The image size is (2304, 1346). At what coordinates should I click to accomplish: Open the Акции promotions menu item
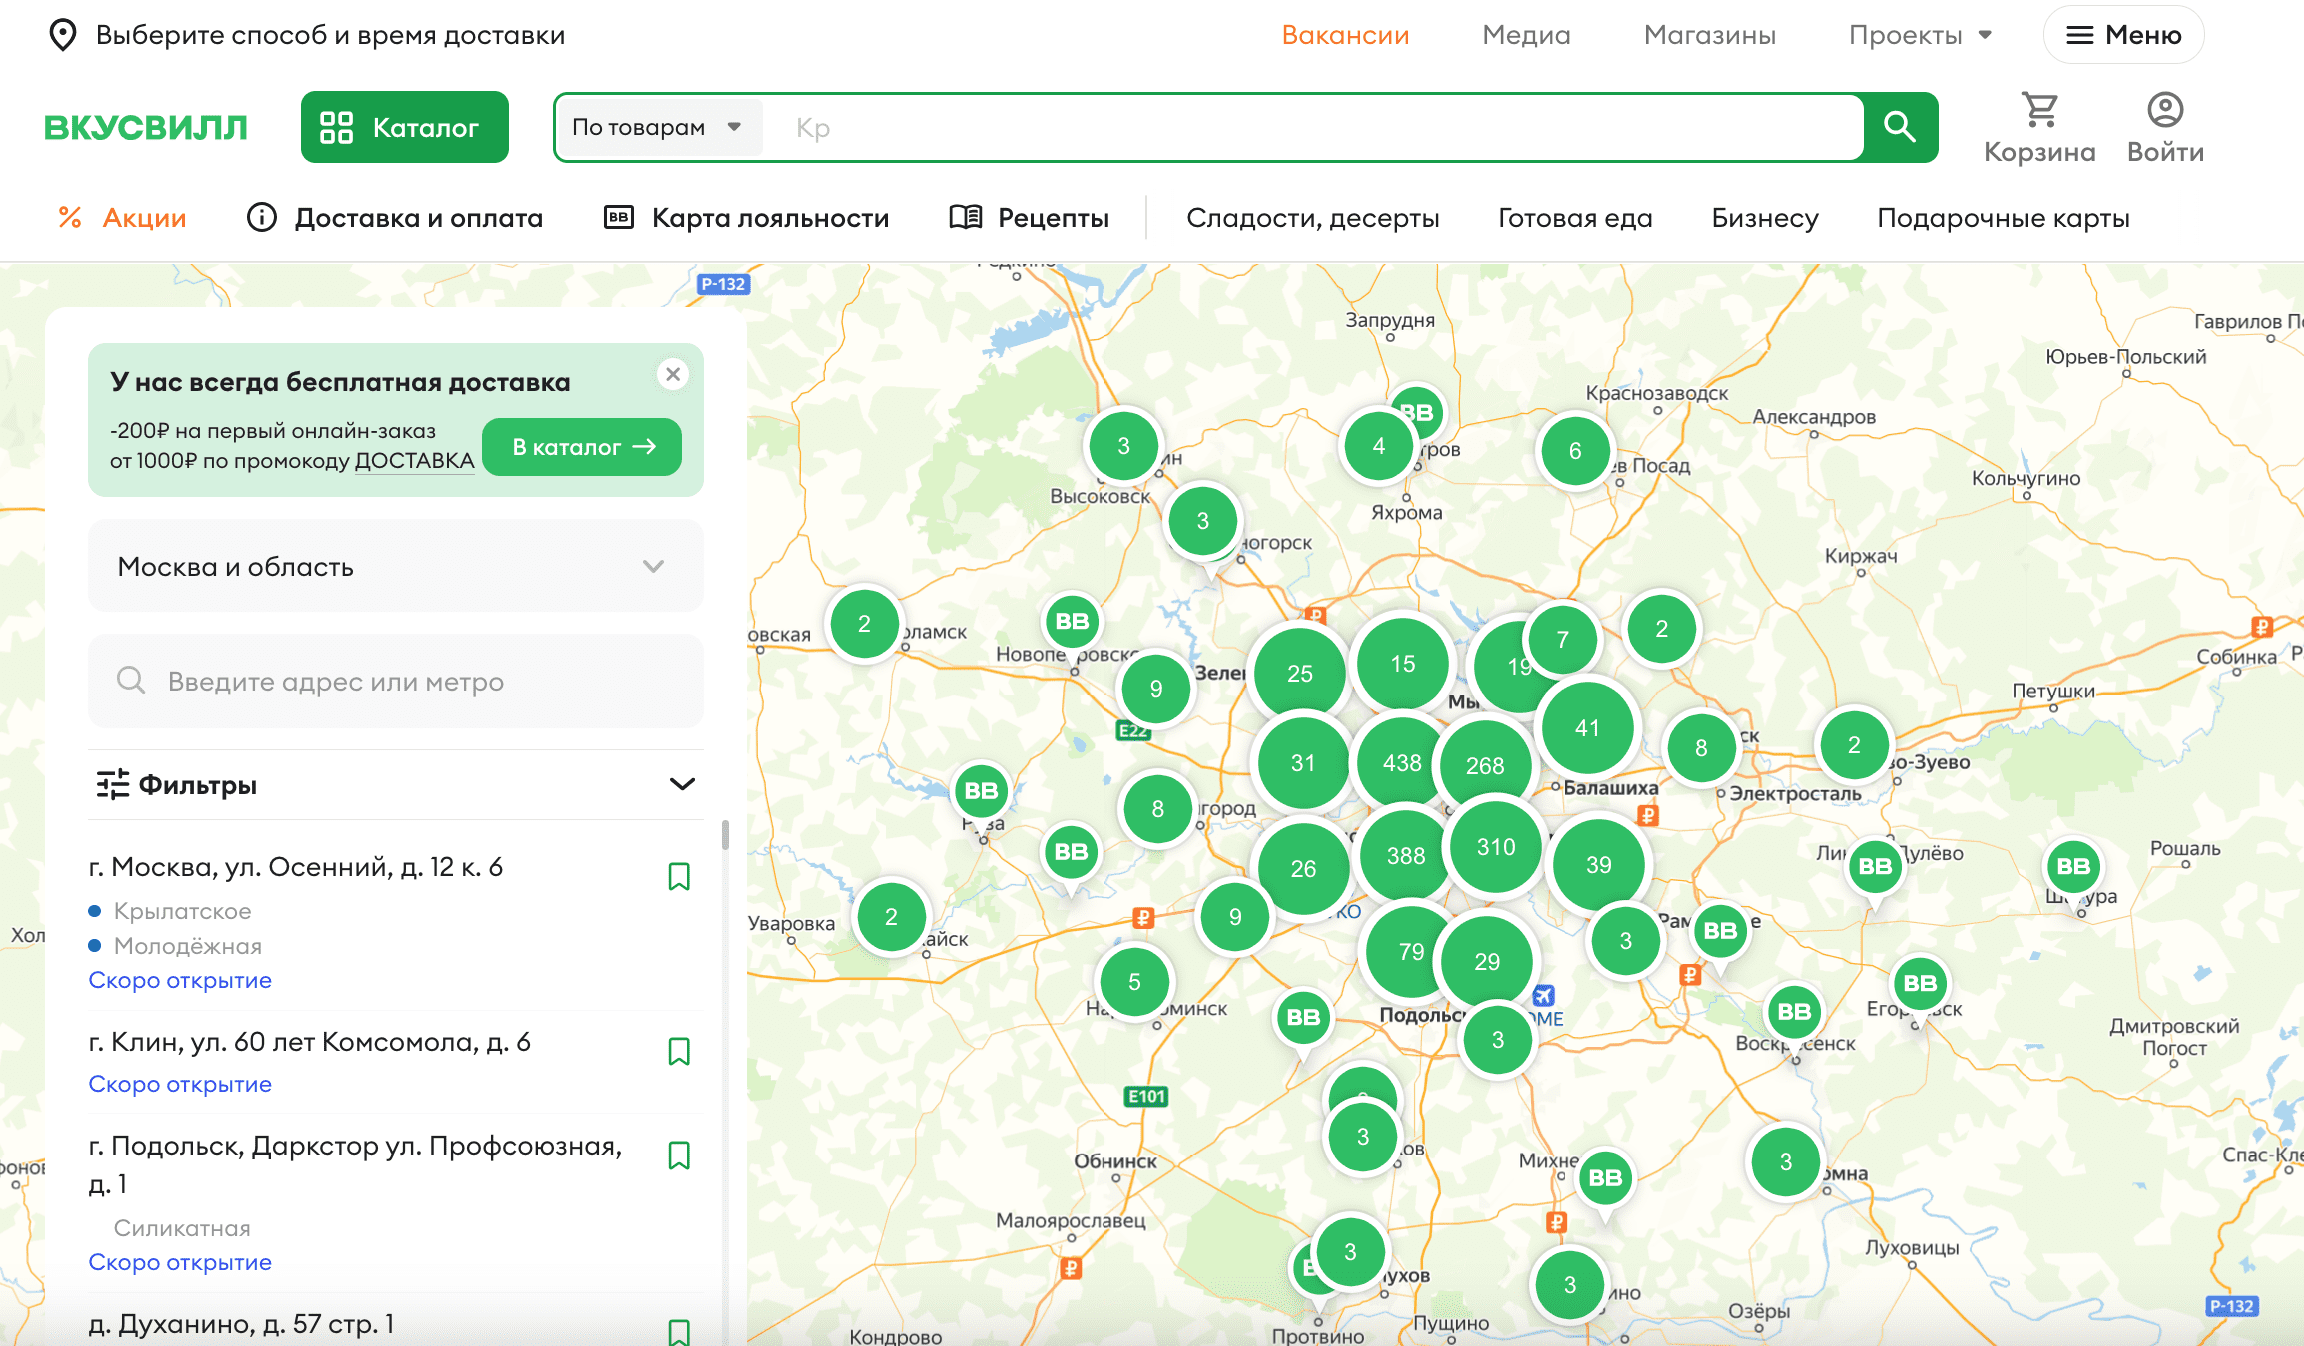tap(123, 218)
